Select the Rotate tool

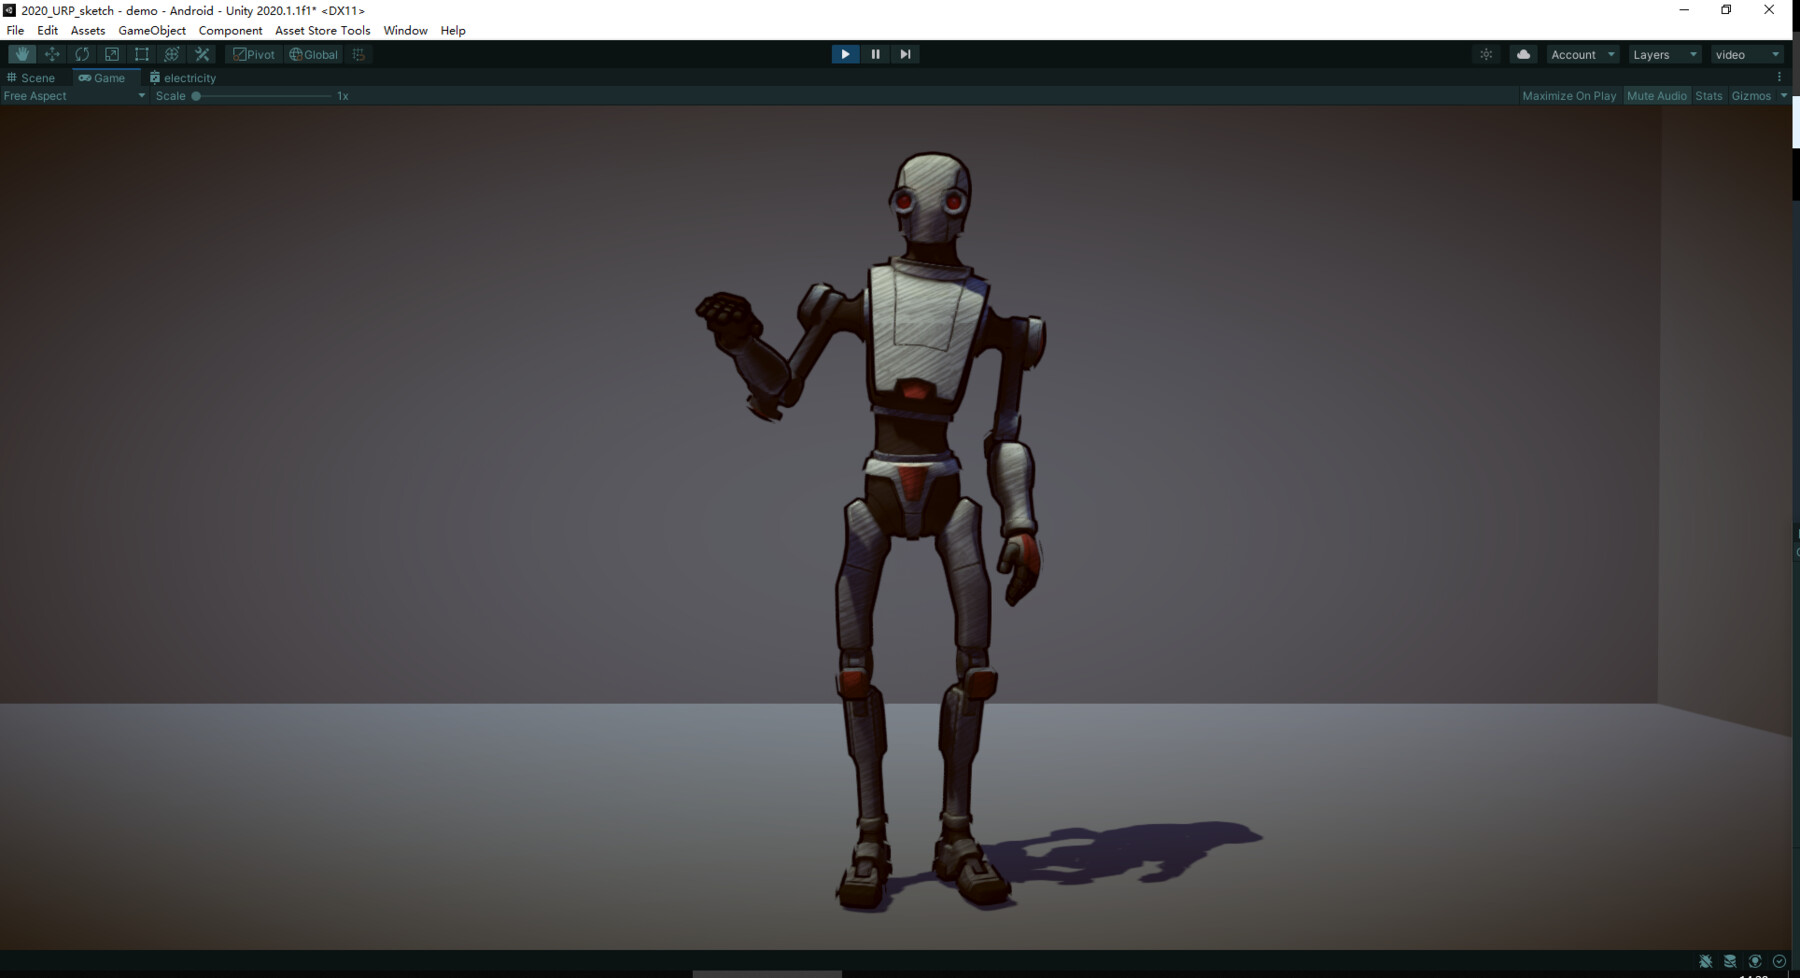tap(81, 54)
